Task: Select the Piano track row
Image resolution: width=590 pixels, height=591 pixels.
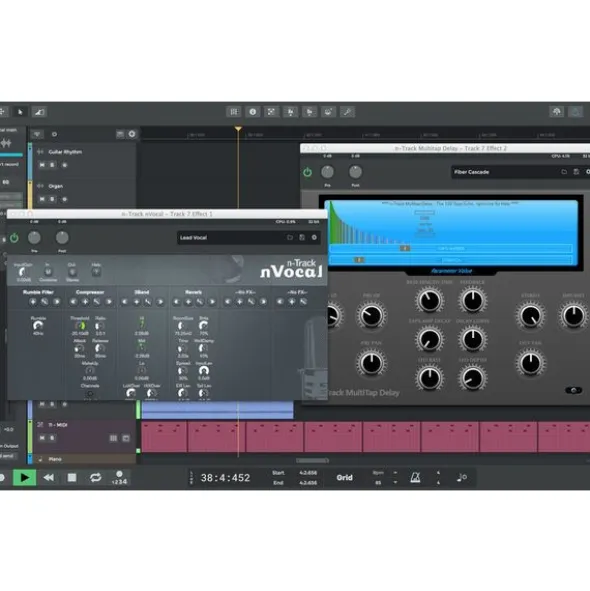Action: 83,459
